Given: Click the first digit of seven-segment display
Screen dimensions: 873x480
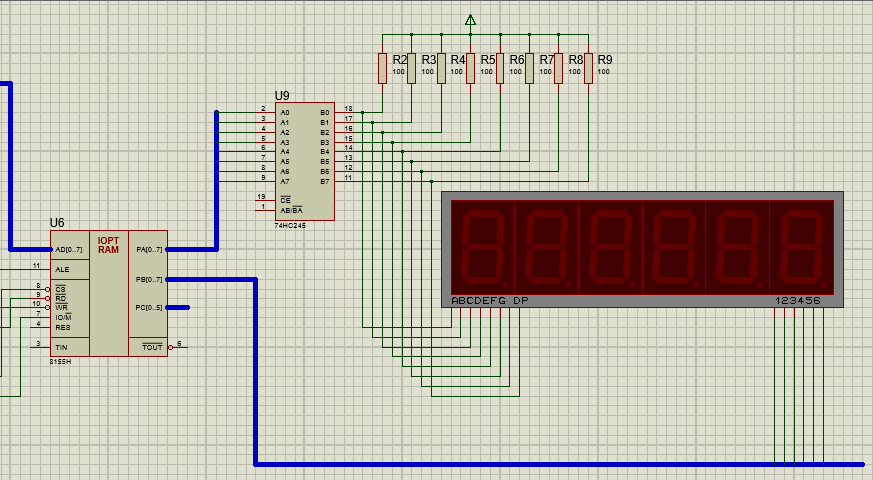Looking at the screenshot, I should coord(482,245).
